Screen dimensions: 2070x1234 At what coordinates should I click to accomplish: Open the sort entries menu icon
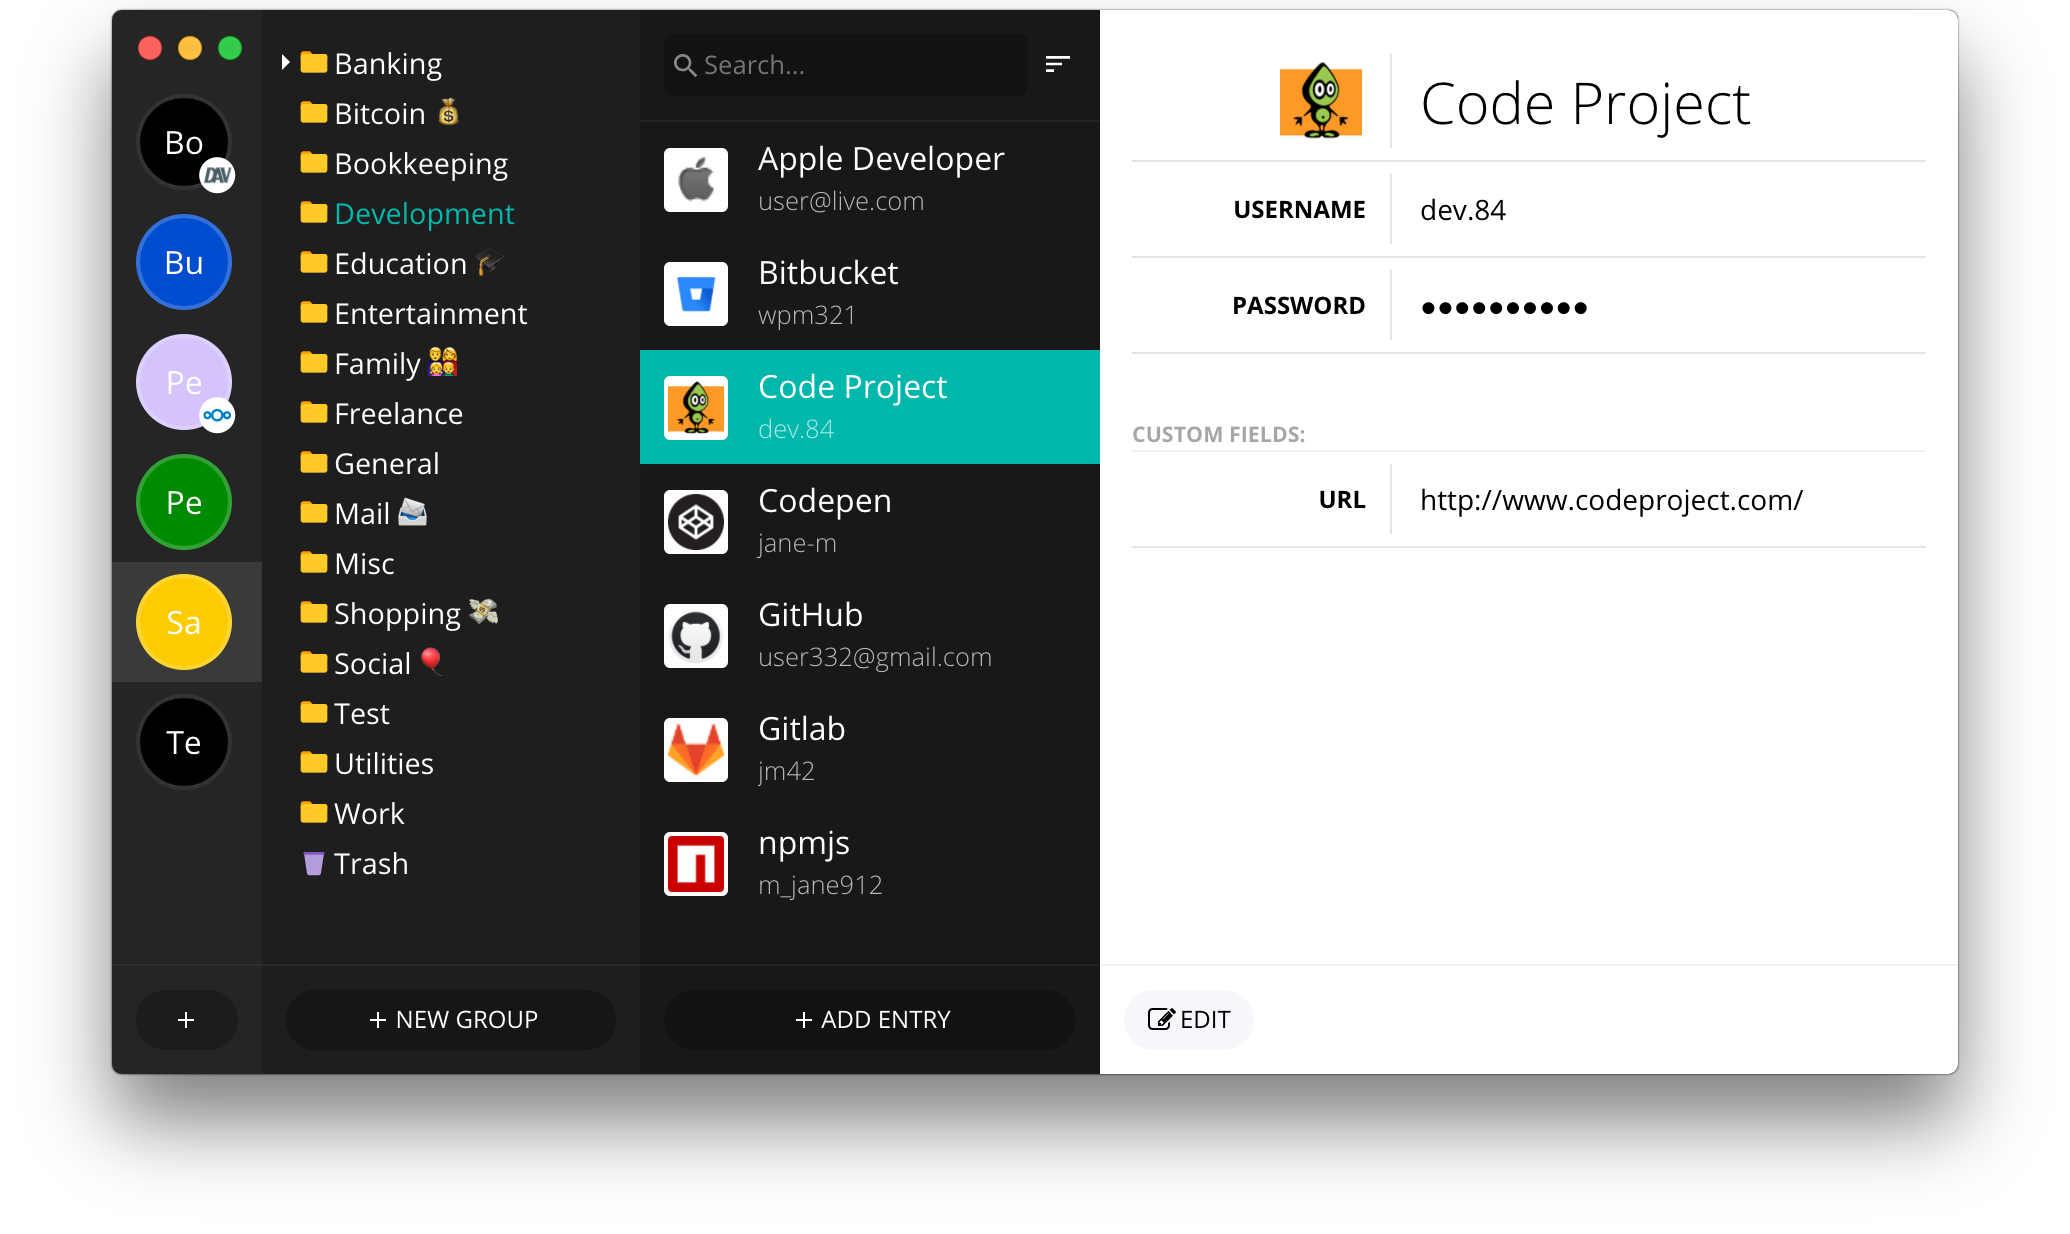tap(1057, 64)
